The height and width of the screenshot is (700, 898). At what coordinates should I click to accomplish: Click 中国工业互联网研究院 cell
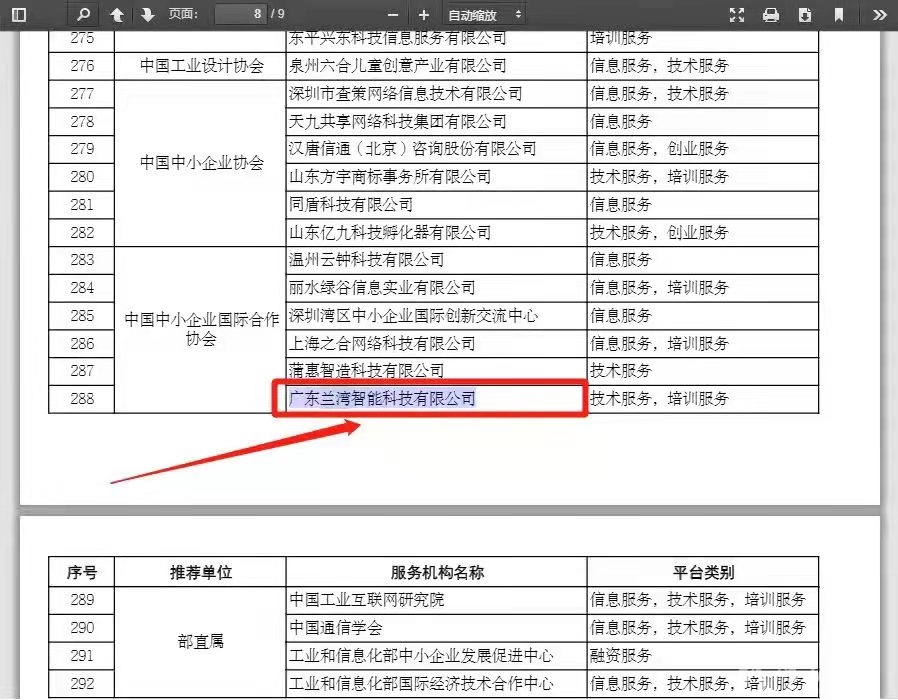[x=436, y=600]
